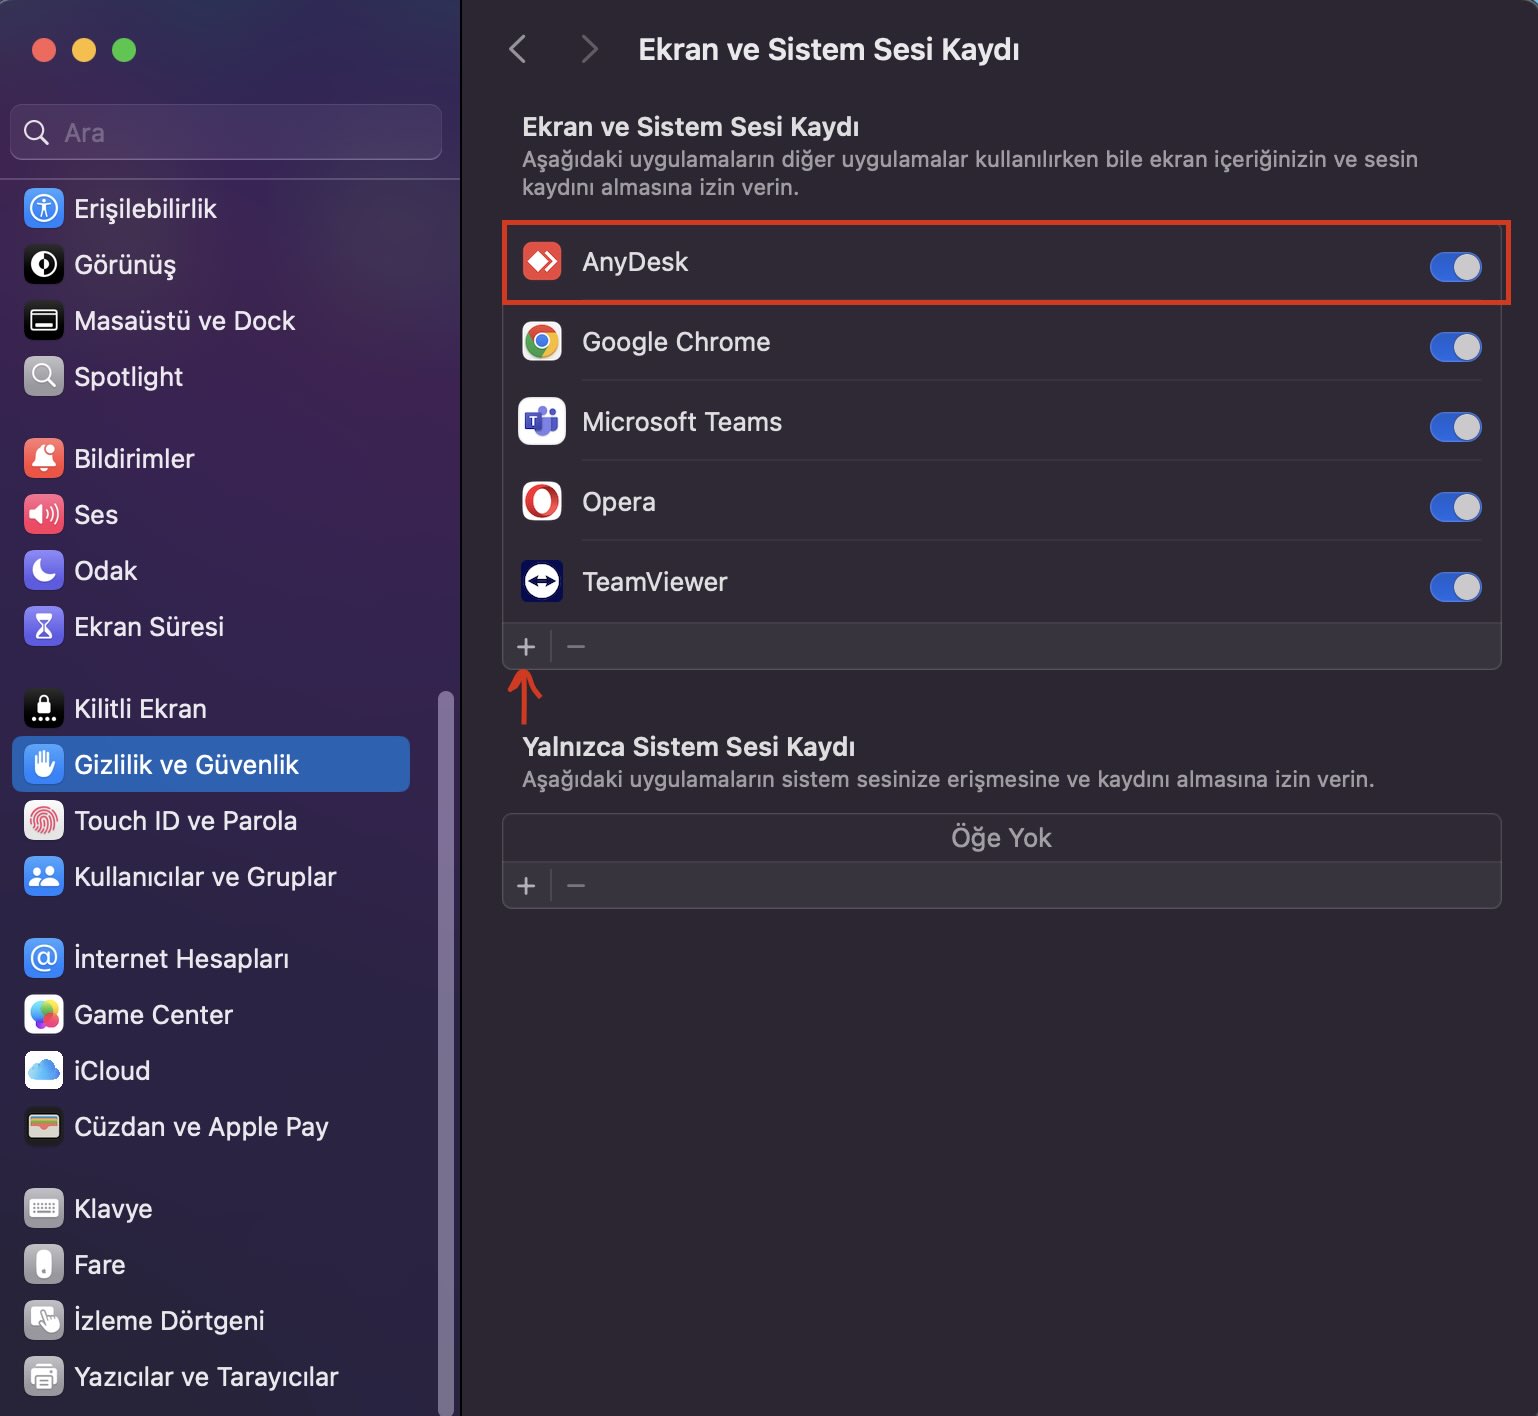Go back using the left chevron

pyautogui.click(x=518, y=49)
